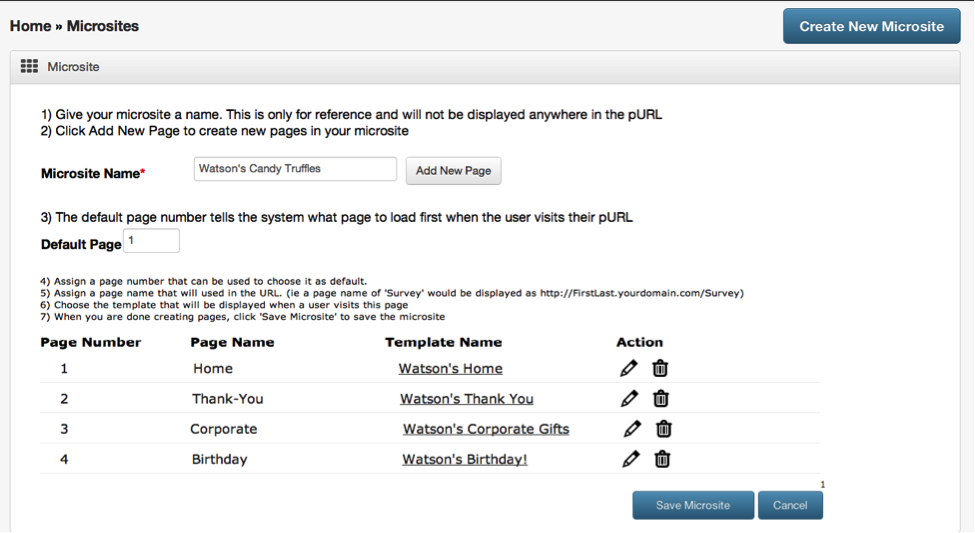
Task: Edit the Home page row
Action: coord(629,368)
